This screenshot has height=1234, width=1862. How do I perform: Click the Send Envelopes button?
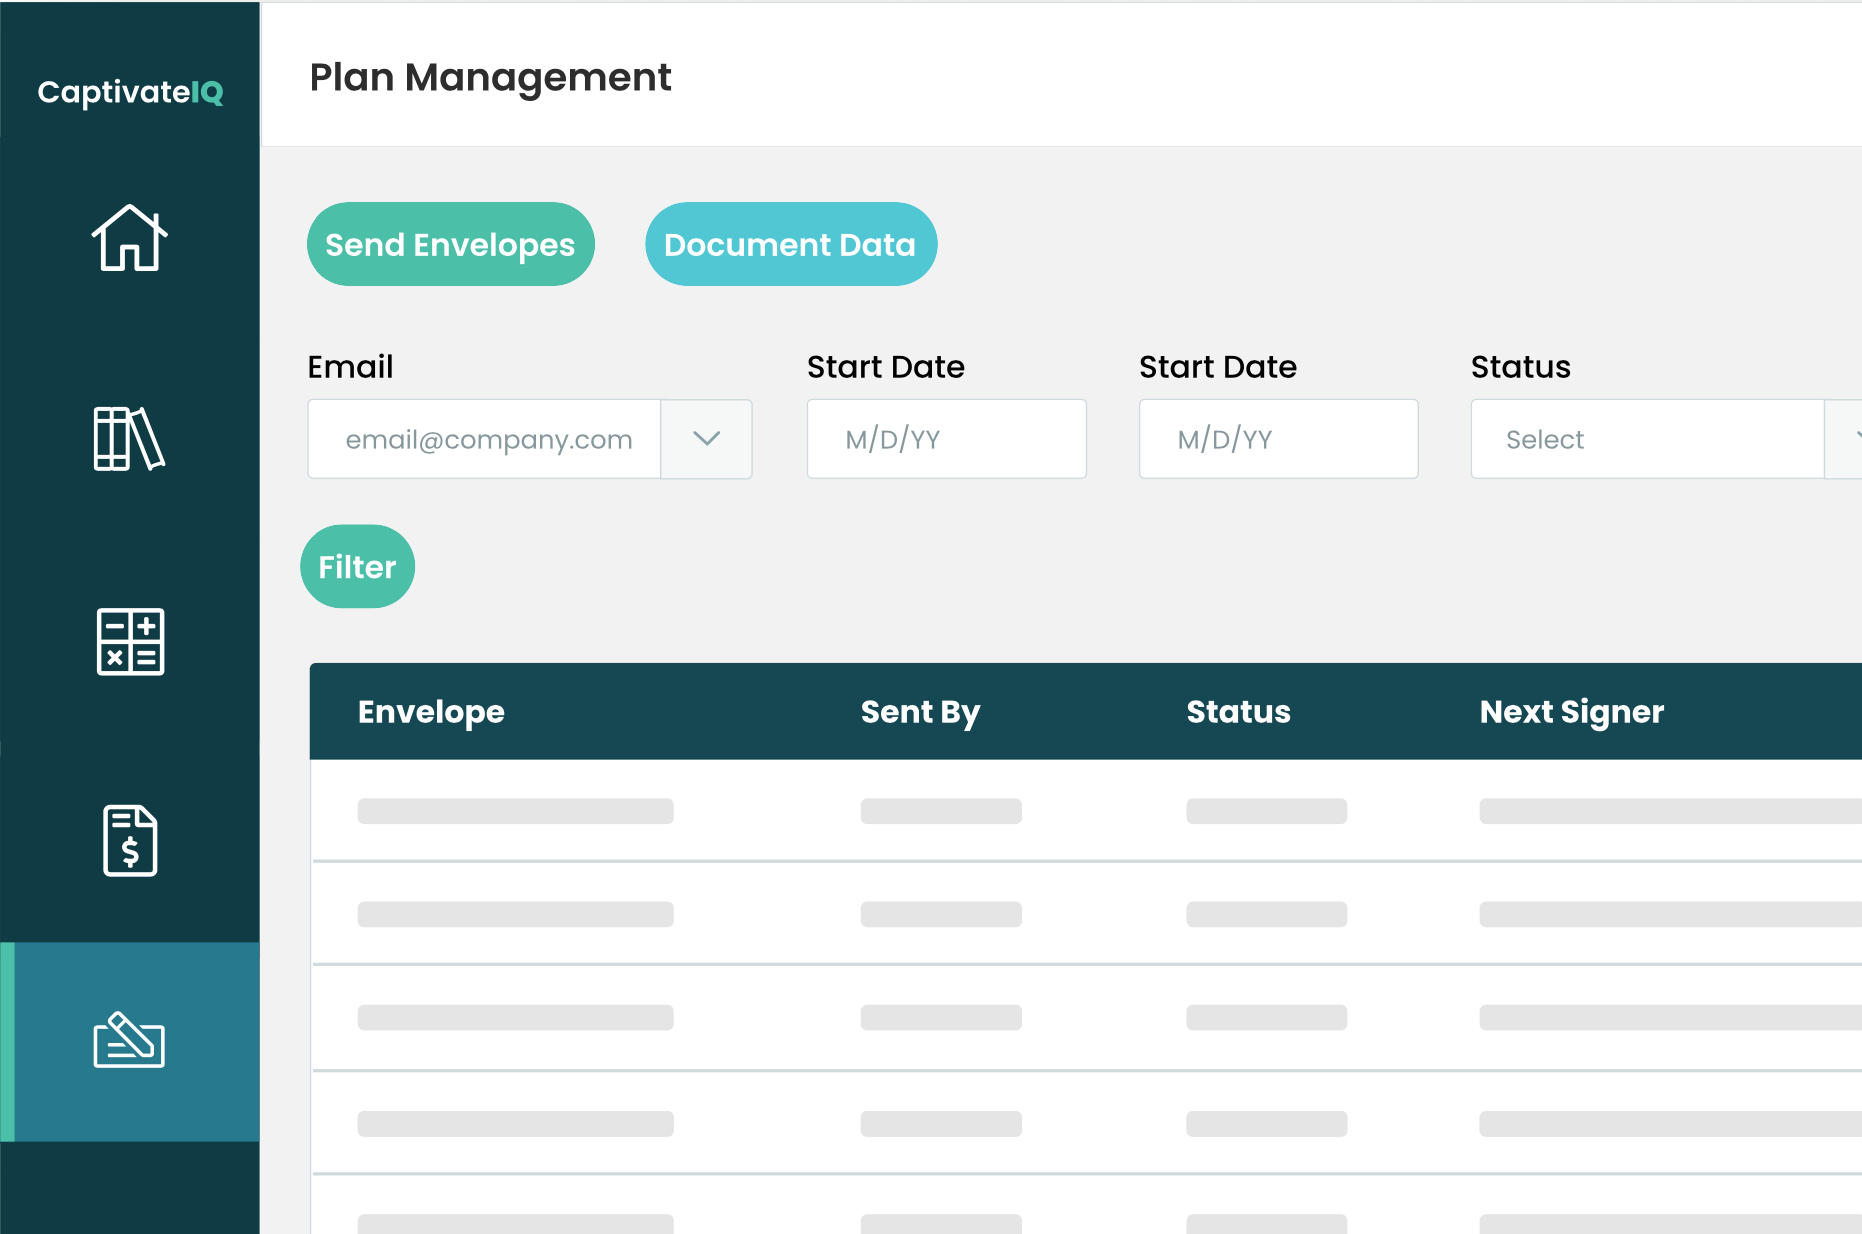pos(450,244)
